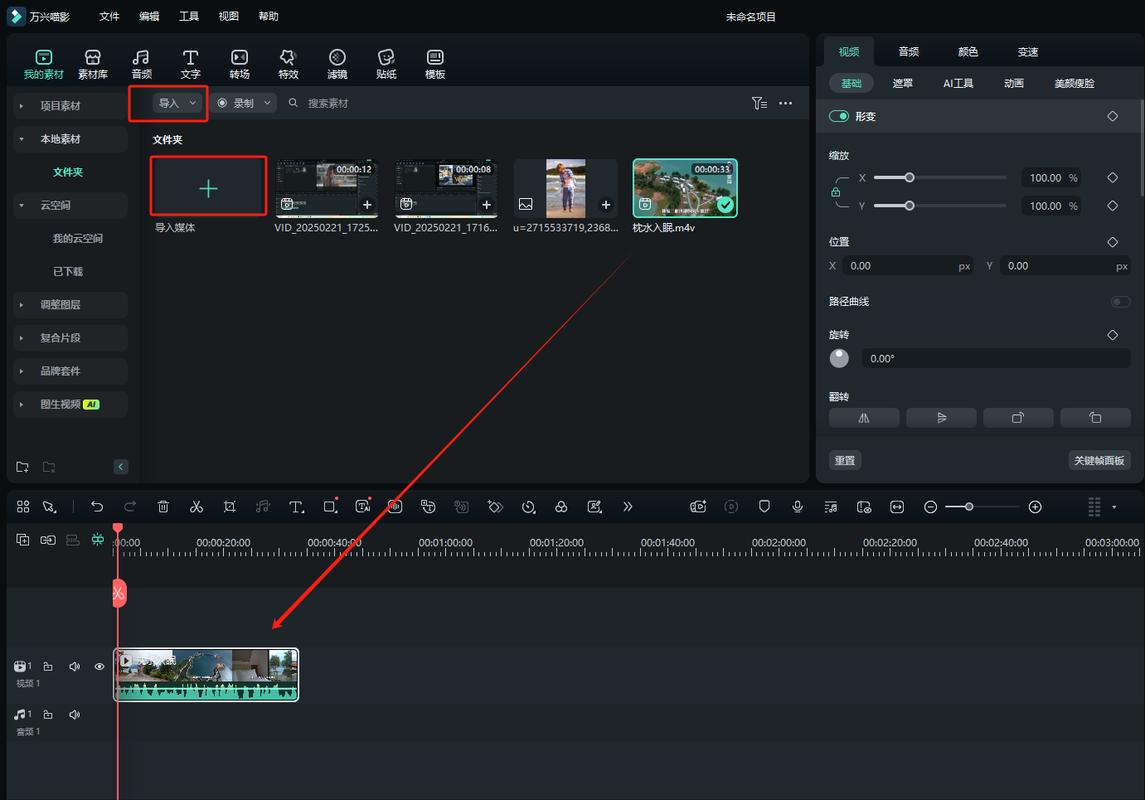This screenshot has width=1145, height=800.
Task: Open the 转场 (Transitions) panel
Action: pyautogui.click(x=239, y=64)
